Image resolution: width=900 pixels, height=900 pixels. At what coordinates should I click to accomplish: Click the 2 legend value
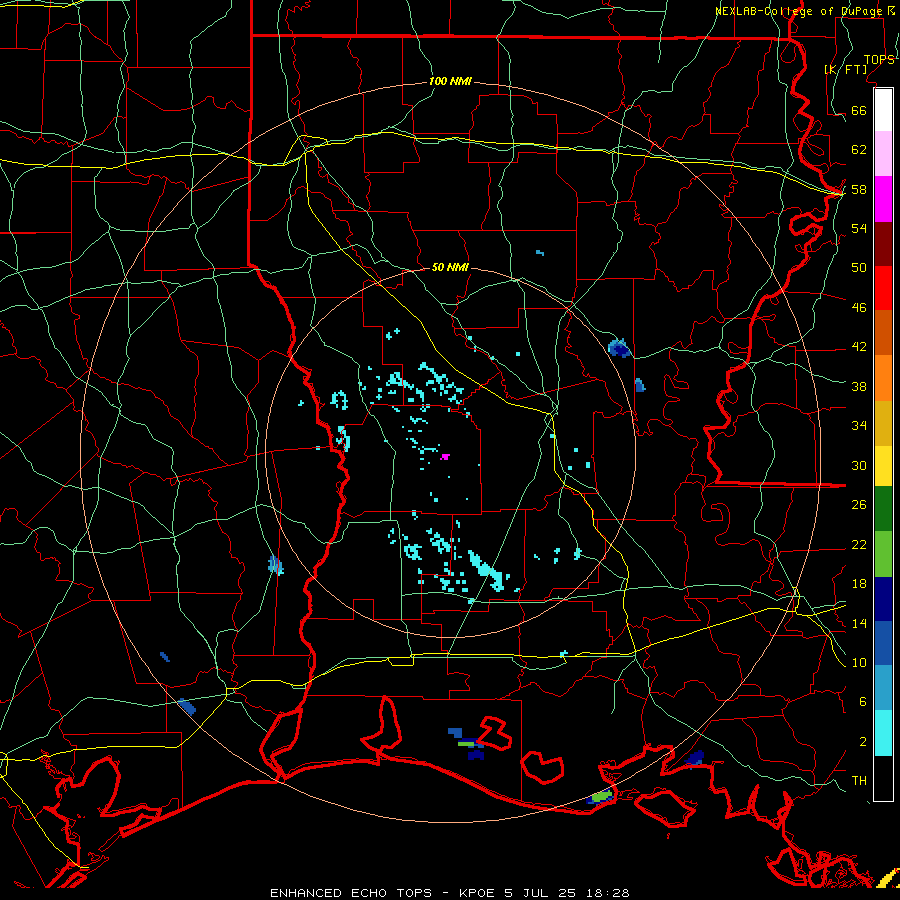point(862,741)
